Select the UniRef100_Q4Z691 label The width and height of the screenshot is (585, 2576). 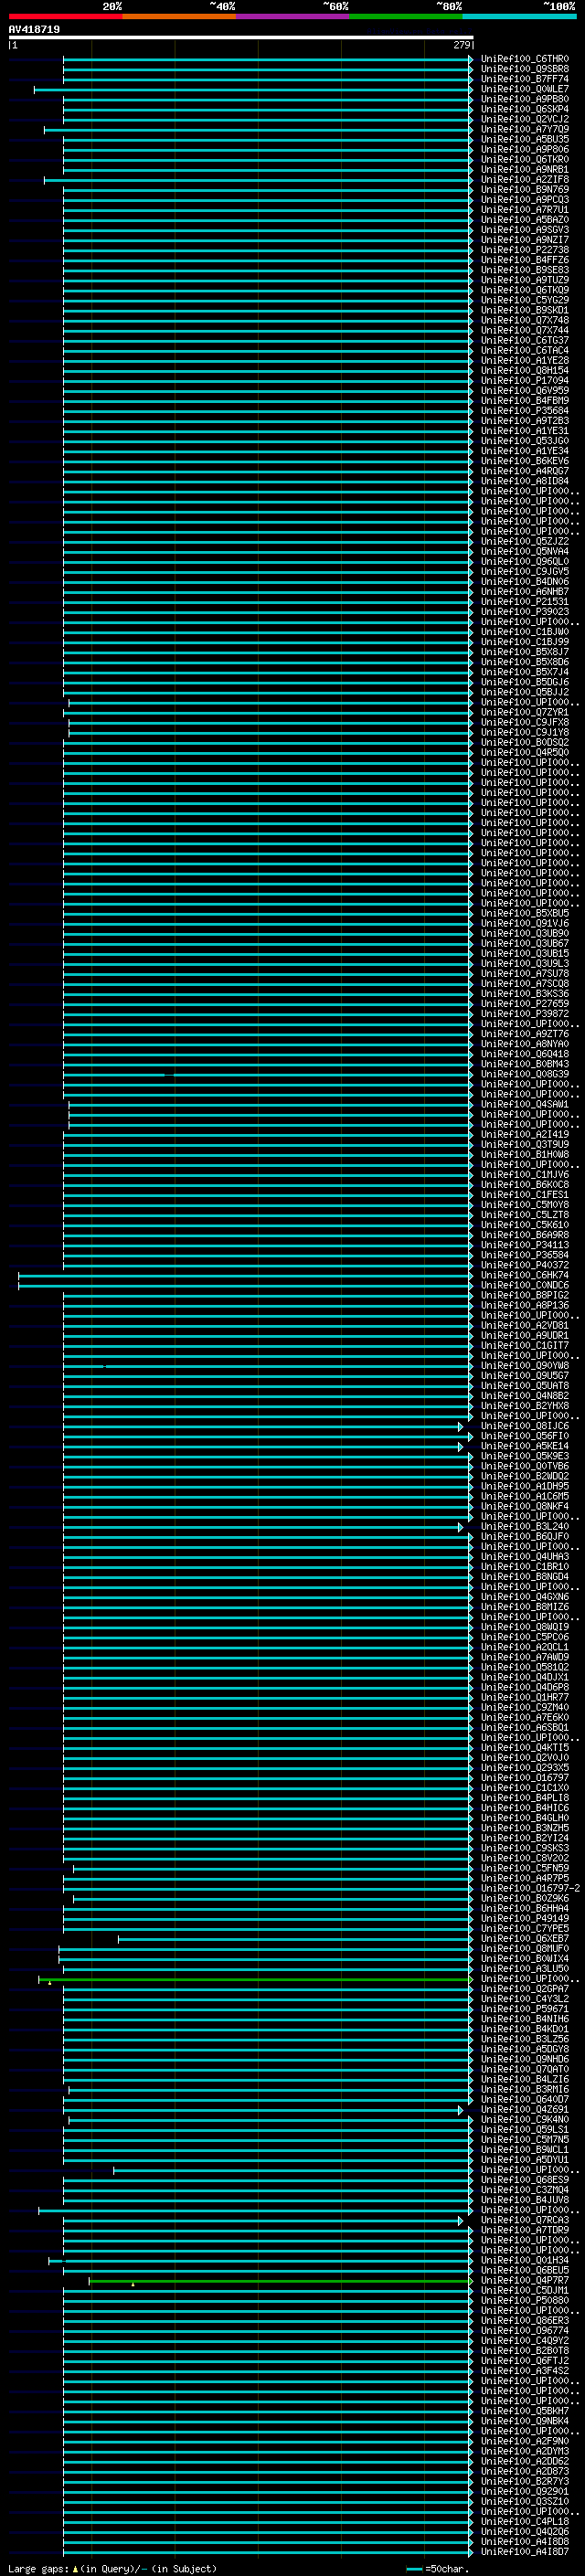pos(524,2109)
